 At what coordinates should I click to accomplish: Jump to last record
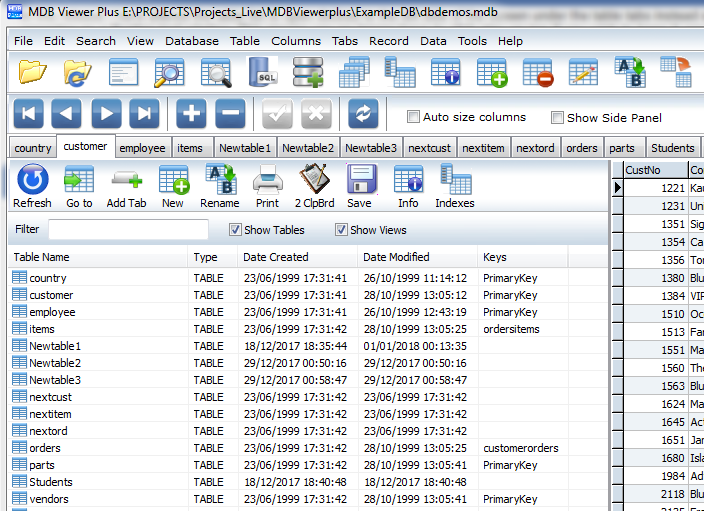pos(144,113)
